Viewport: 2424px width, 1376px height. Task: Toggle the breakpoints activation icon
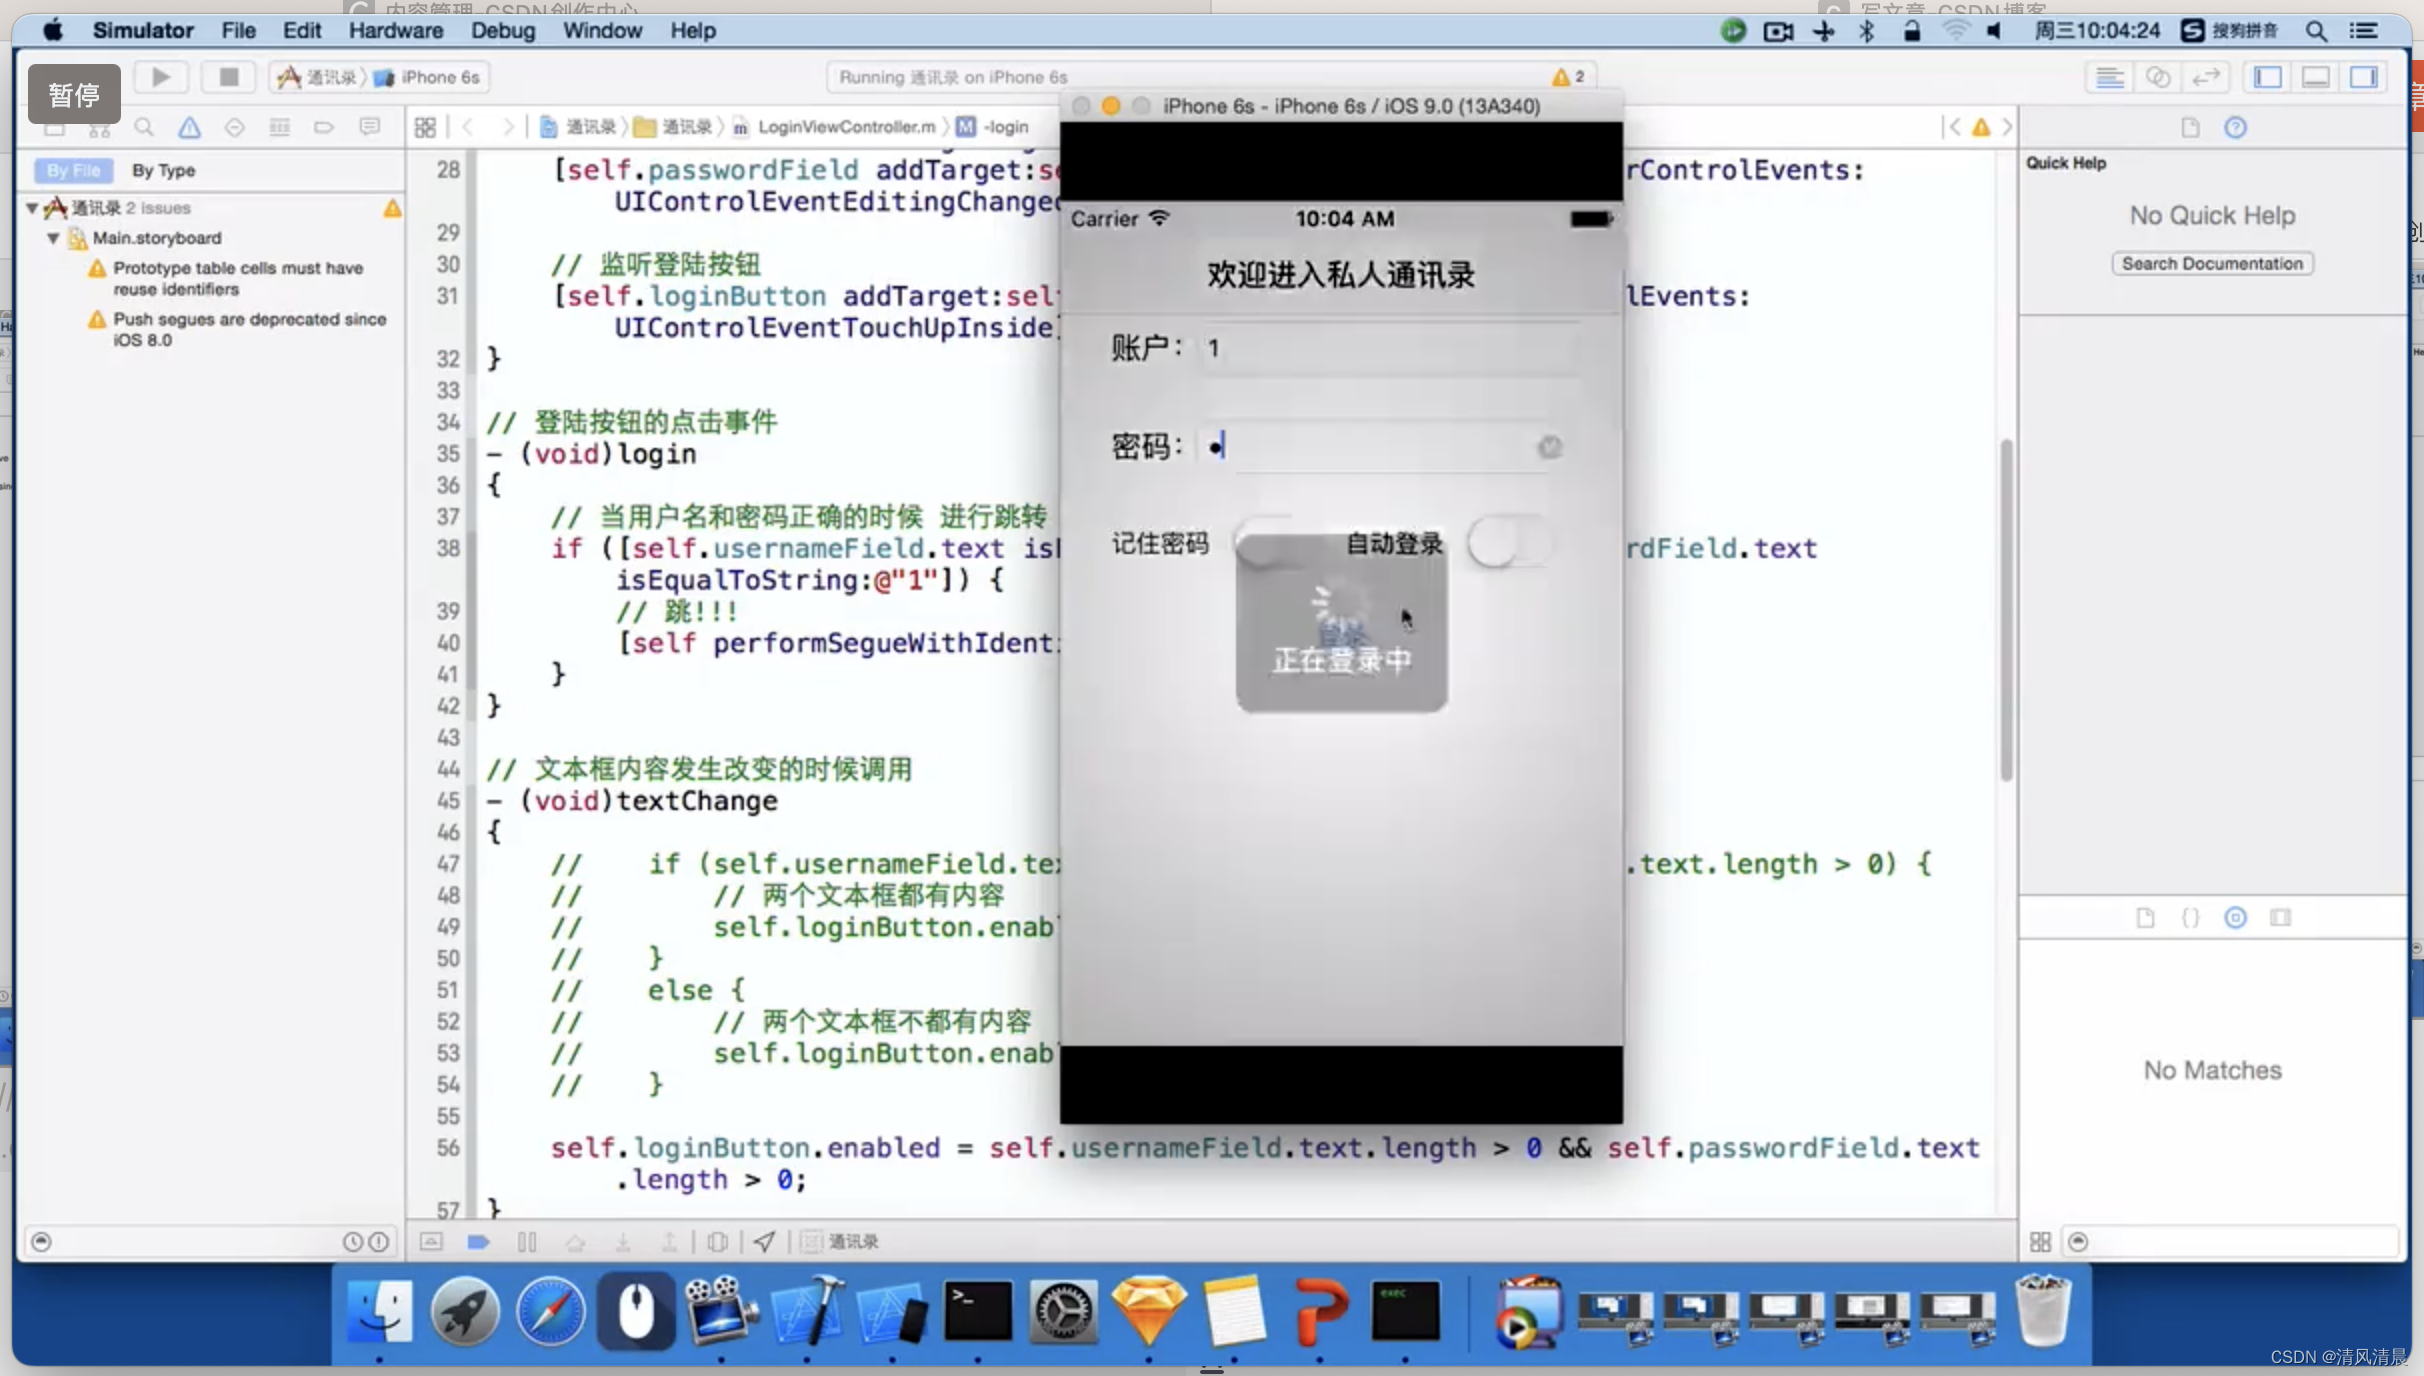pos(478,1241)
